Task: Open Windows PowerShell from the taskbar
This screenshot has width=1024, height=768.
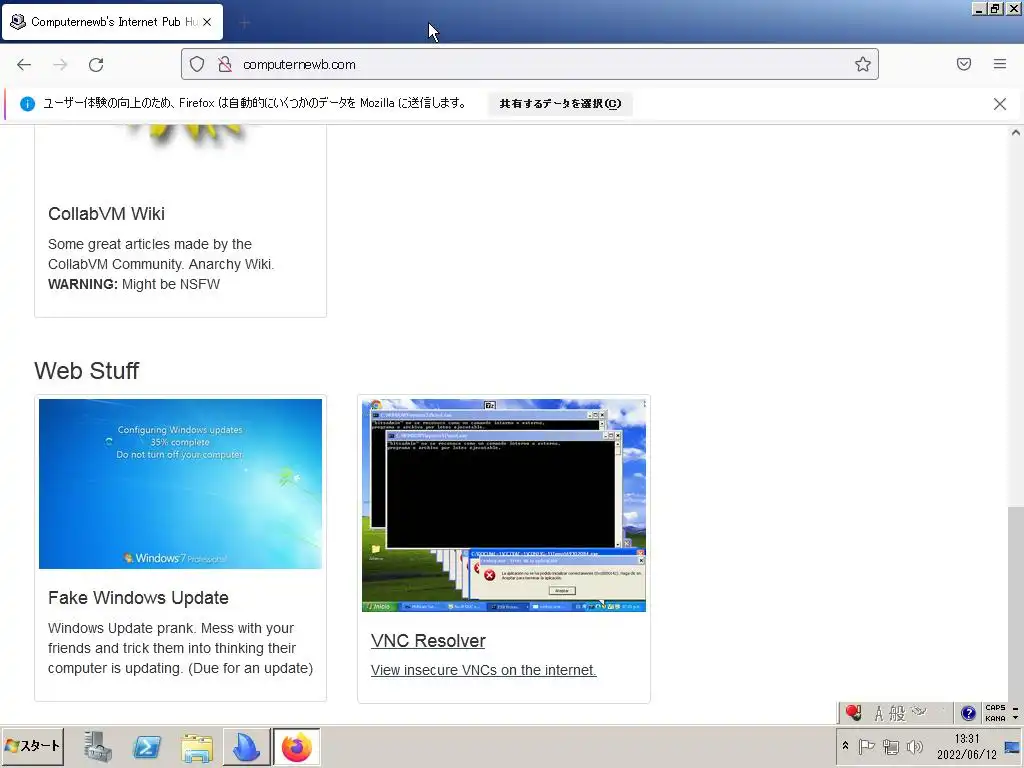Action: pyautogui.click(x=147, y=746)
